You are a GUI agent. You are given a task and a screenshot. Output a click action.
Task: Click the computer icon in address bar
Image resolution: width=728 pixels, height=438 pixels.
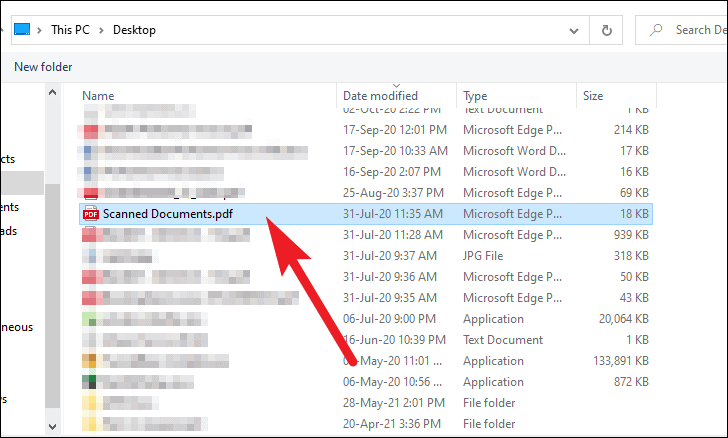pyautogui.click(x=22, y=29)
